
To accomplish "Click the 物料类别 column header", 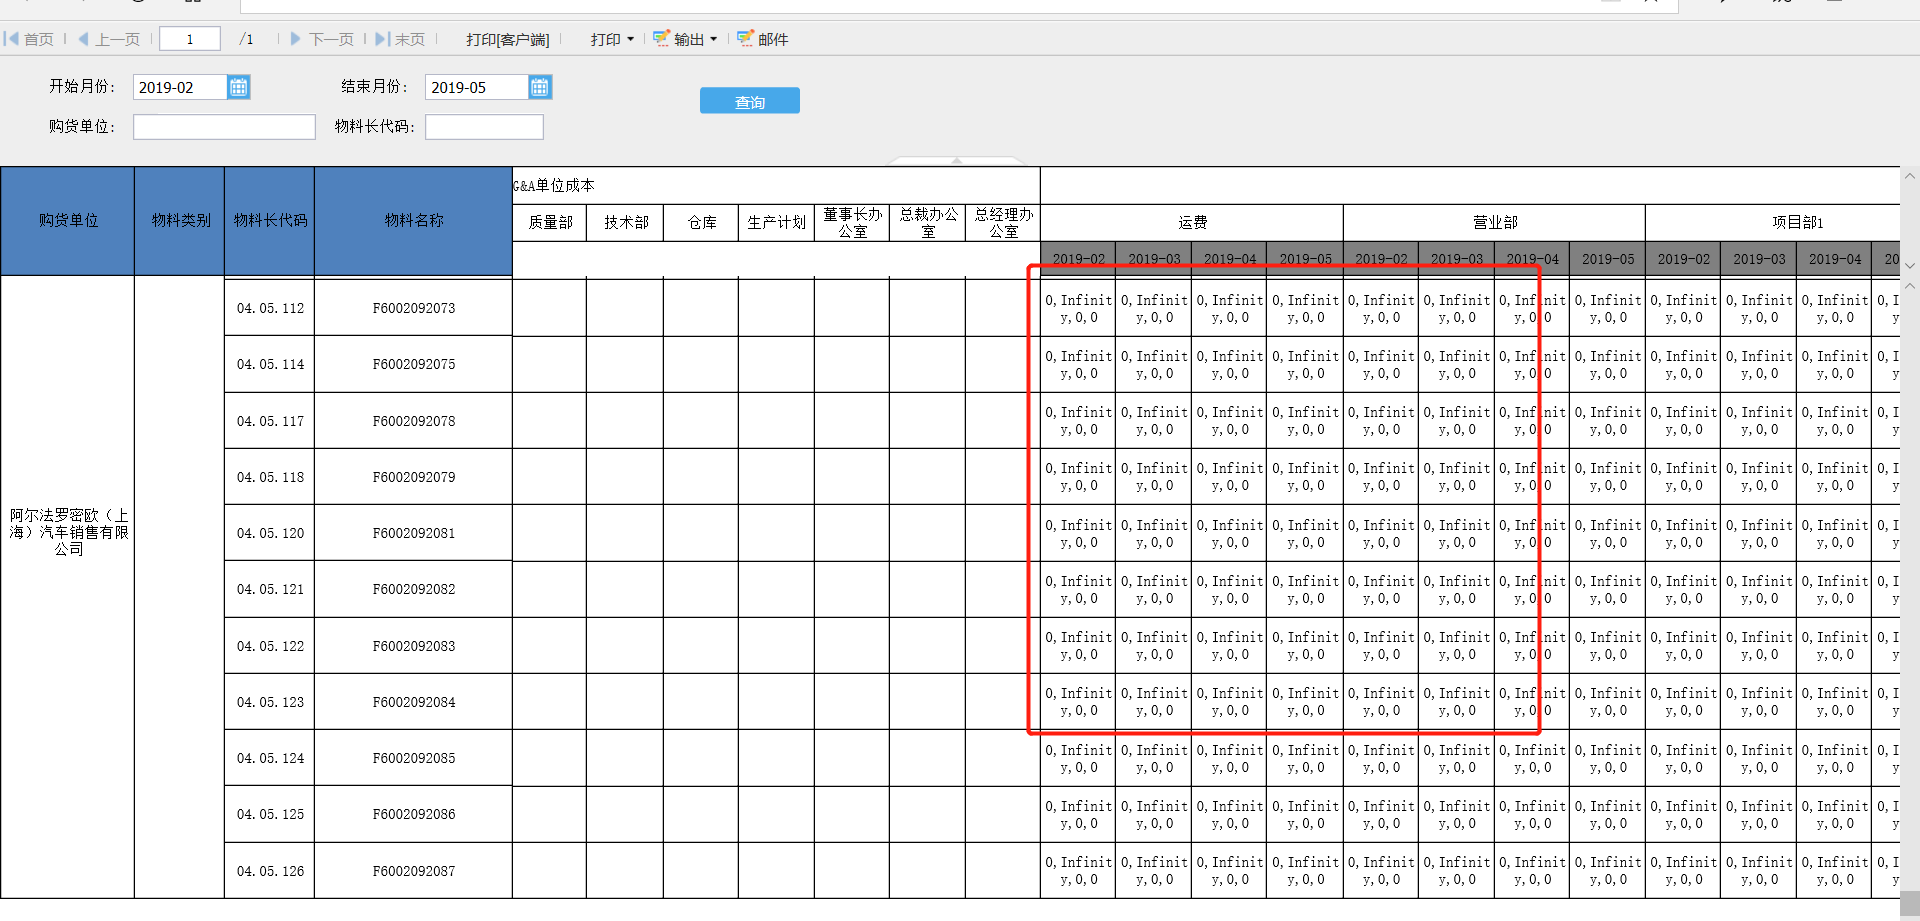I will [x=180, y=221].
